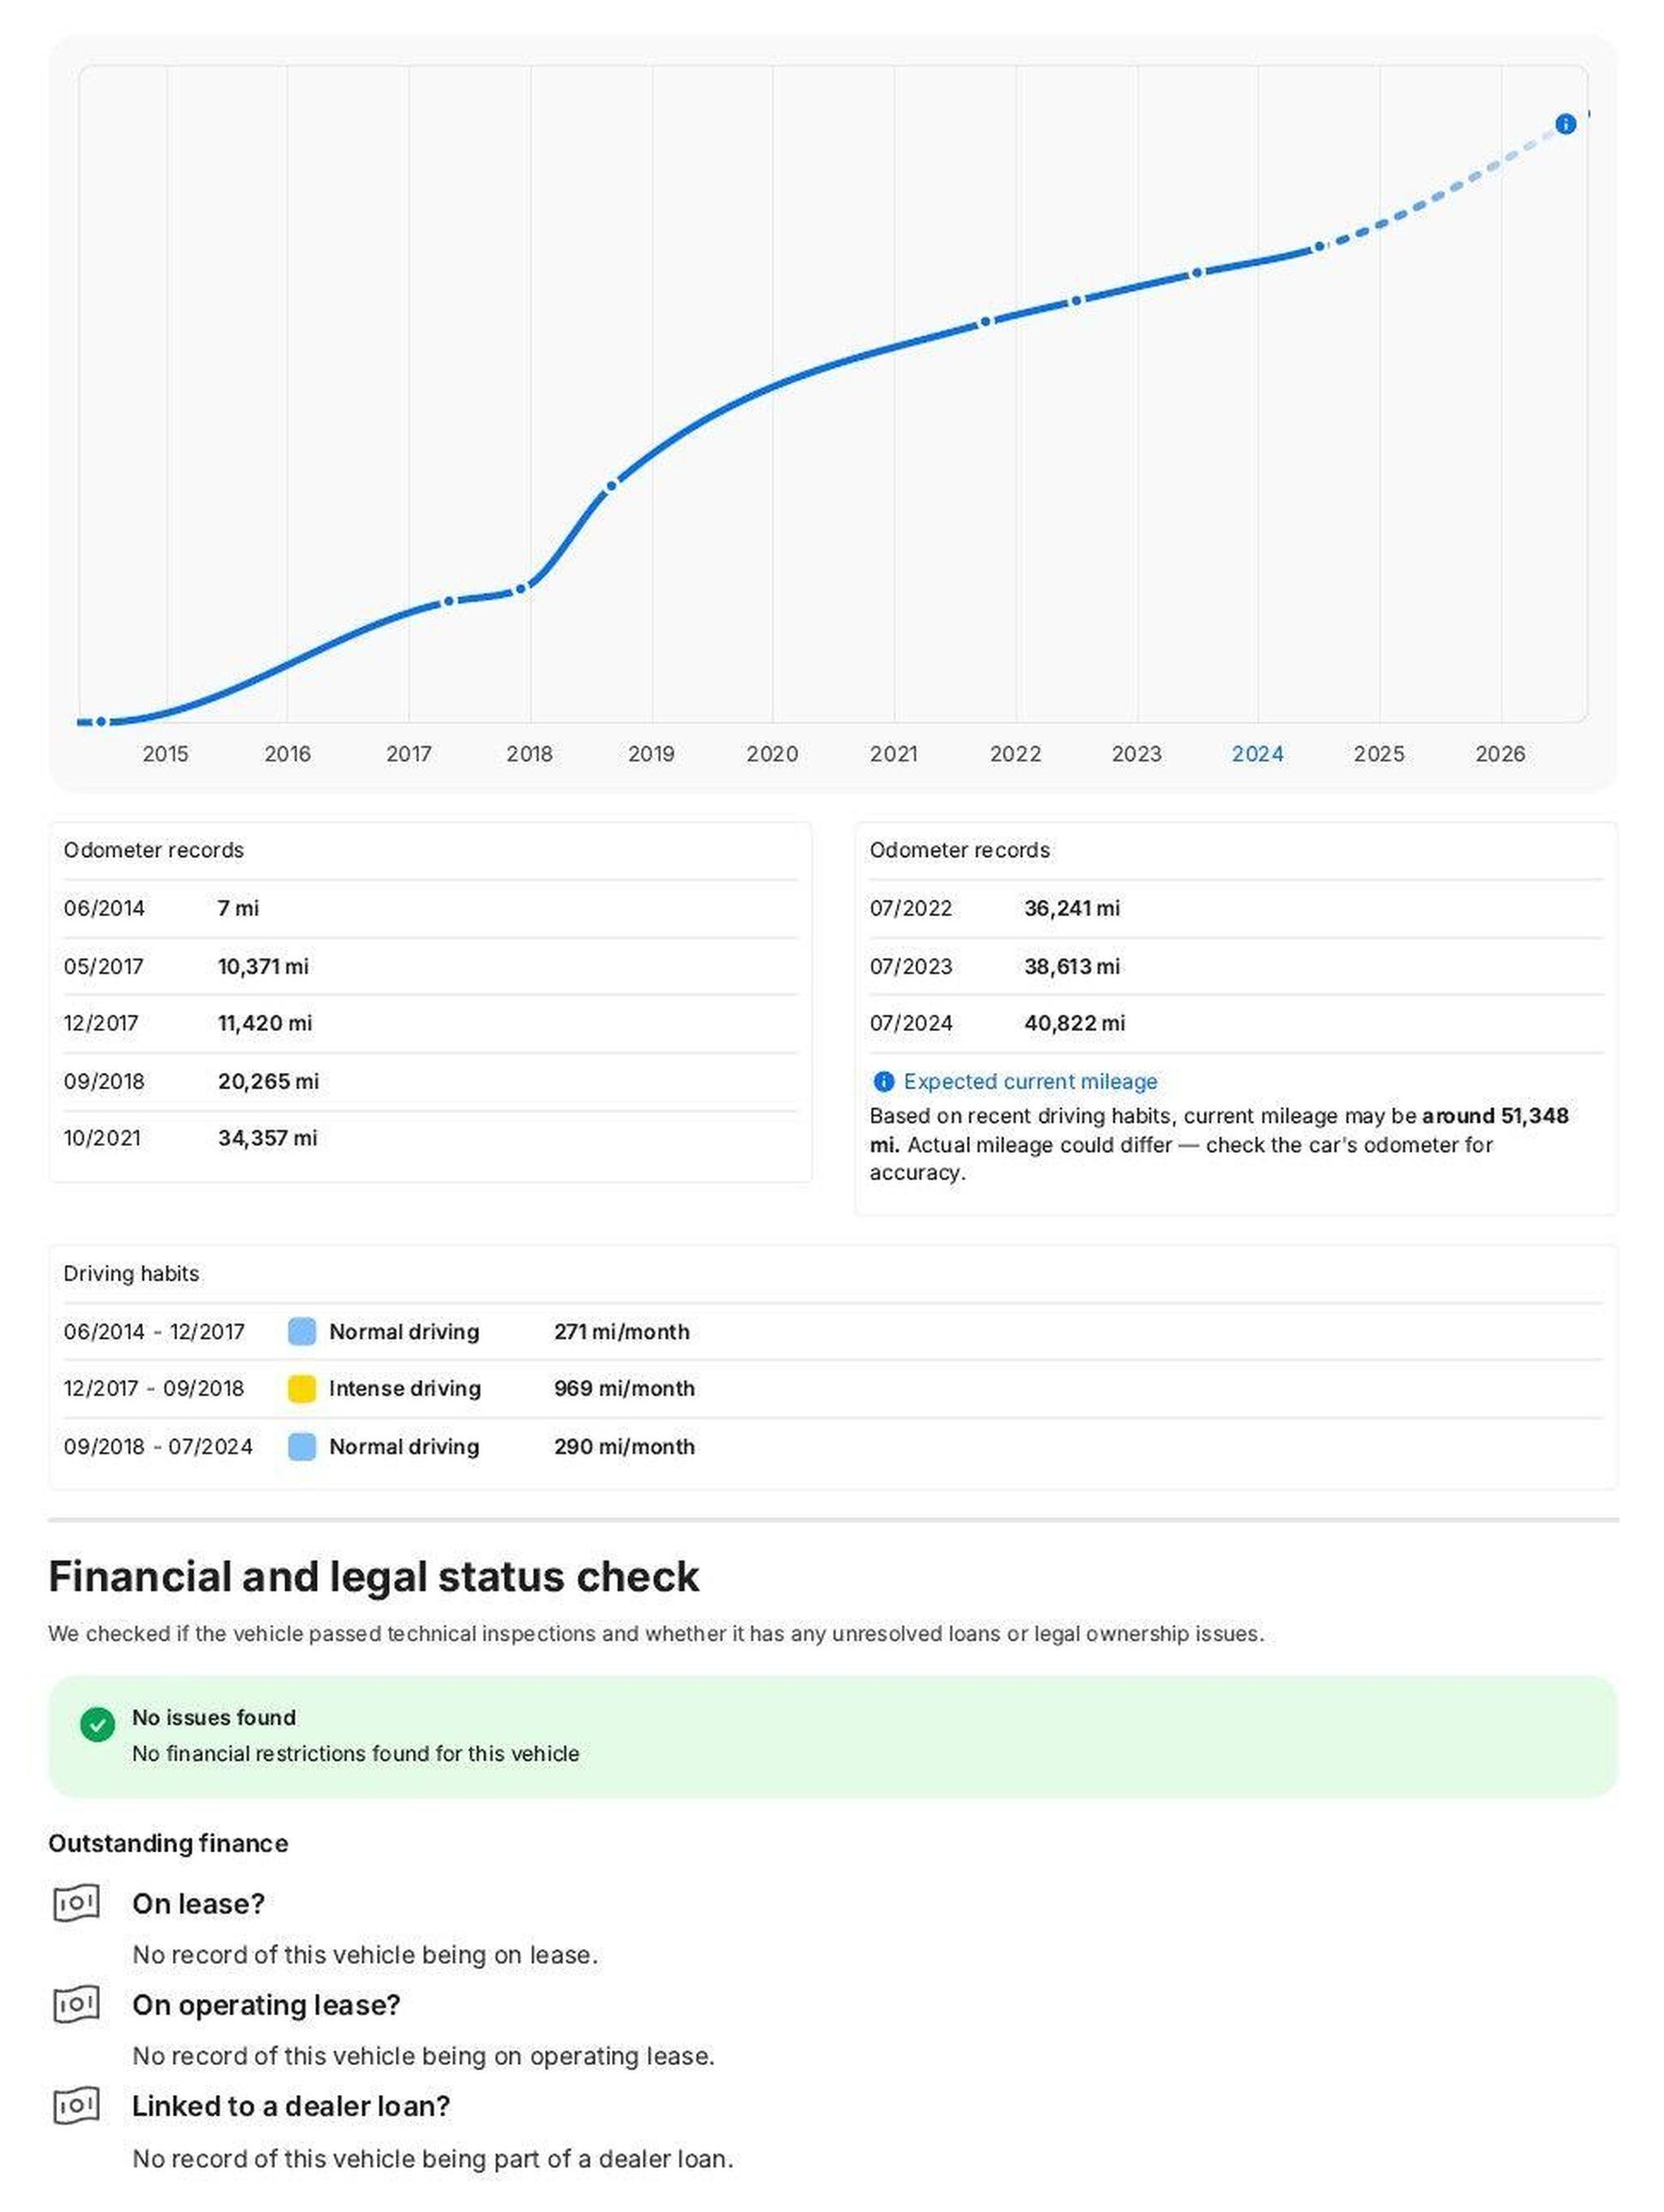Click the graph data point near late 2018
1664x2212 pixels.
pyautogui.click(x=611, y=486)
